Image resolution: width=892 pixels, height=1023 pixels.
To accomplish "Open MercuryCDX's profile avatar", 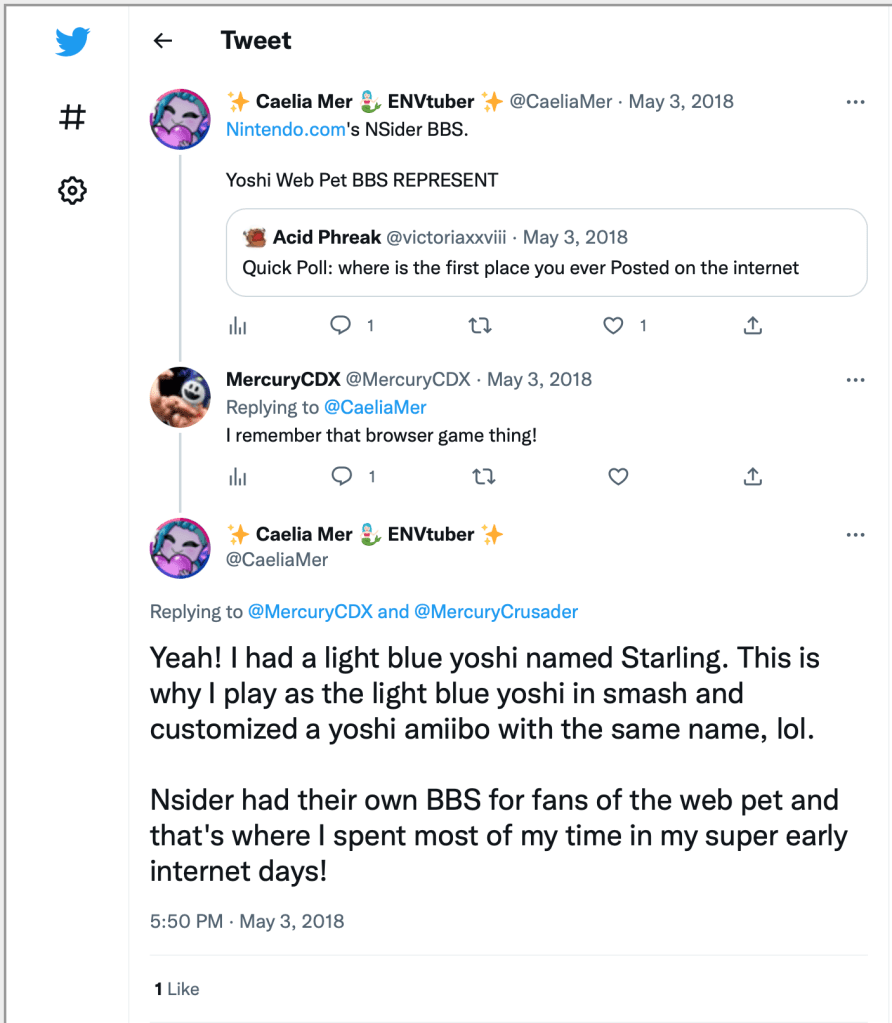I will [x=180, y=396].
